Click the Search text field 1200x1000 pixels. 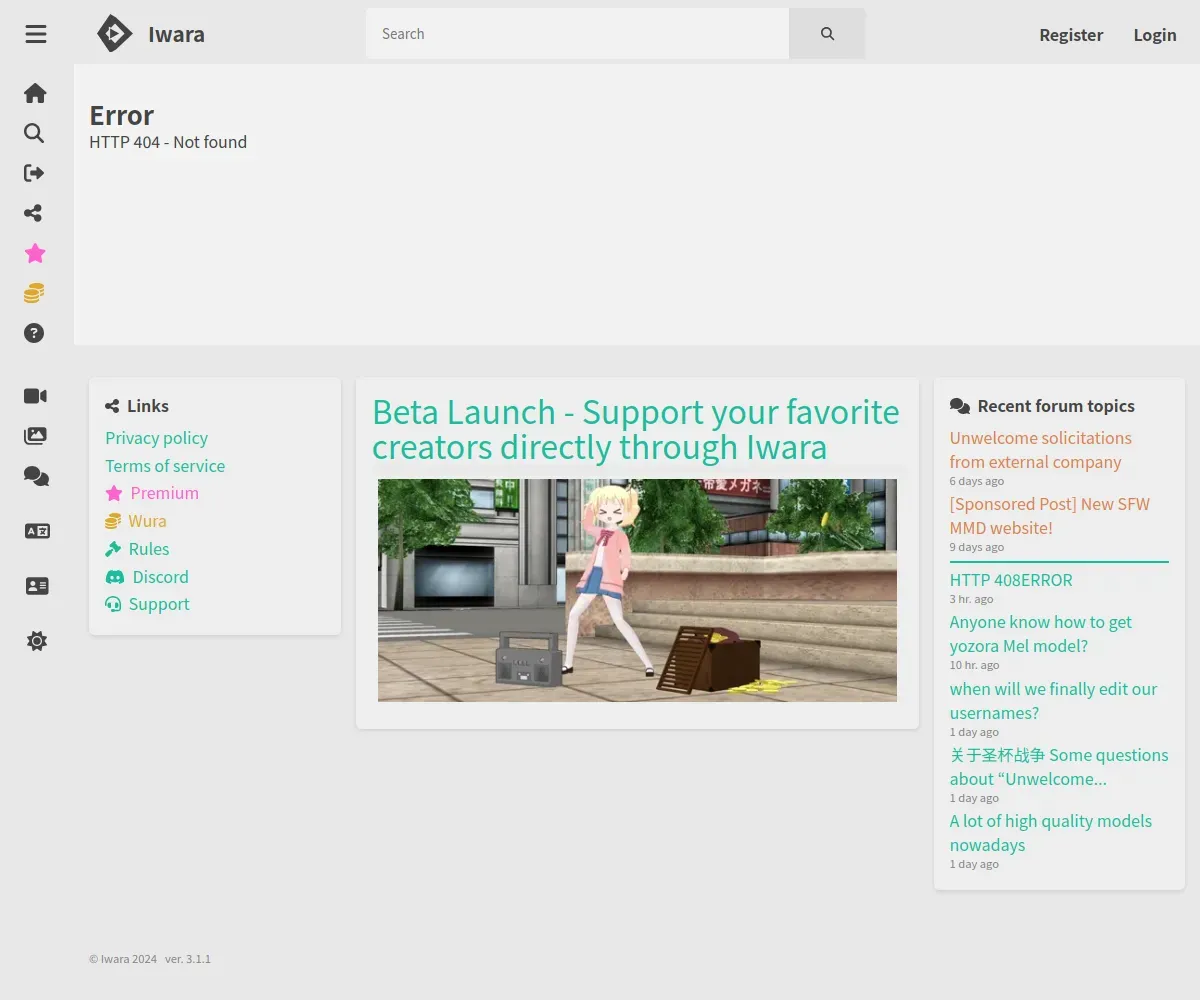click(577, 34)
